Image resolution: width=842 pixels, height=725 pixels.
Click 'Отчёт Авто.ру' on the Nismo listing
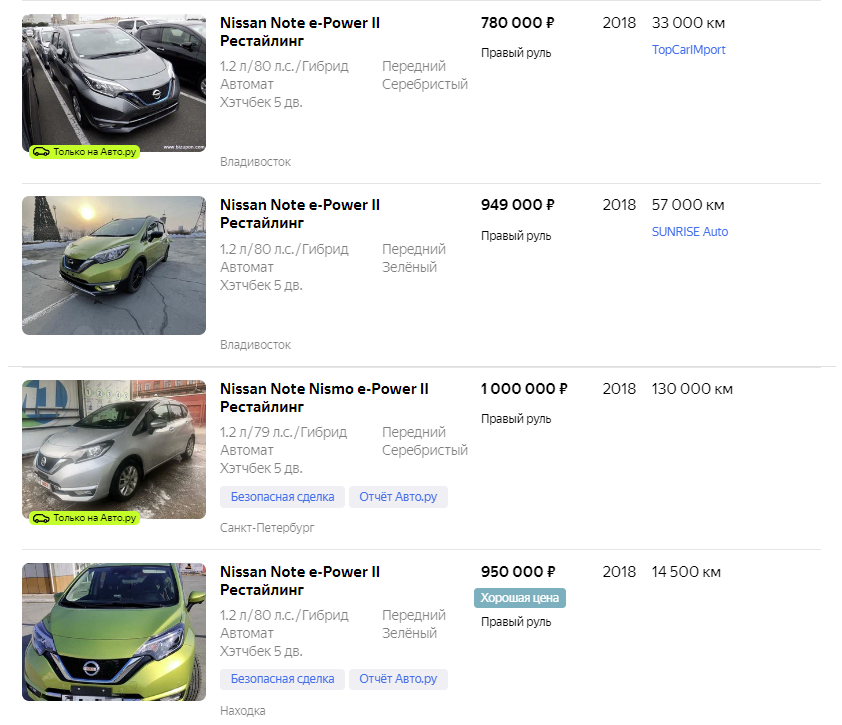pyautogui.click(x=398, y=497)
